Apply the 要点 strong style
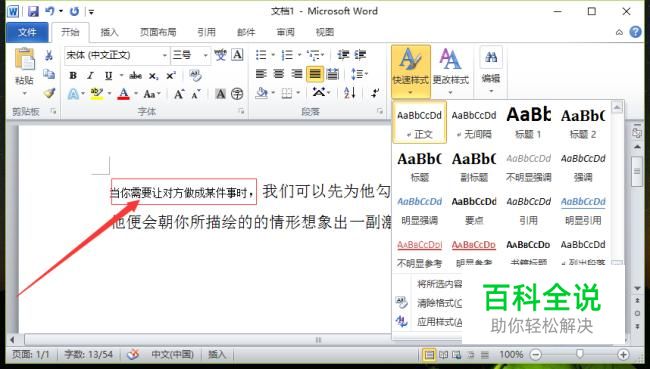This screenshot has height=369, width=650. 474,209
